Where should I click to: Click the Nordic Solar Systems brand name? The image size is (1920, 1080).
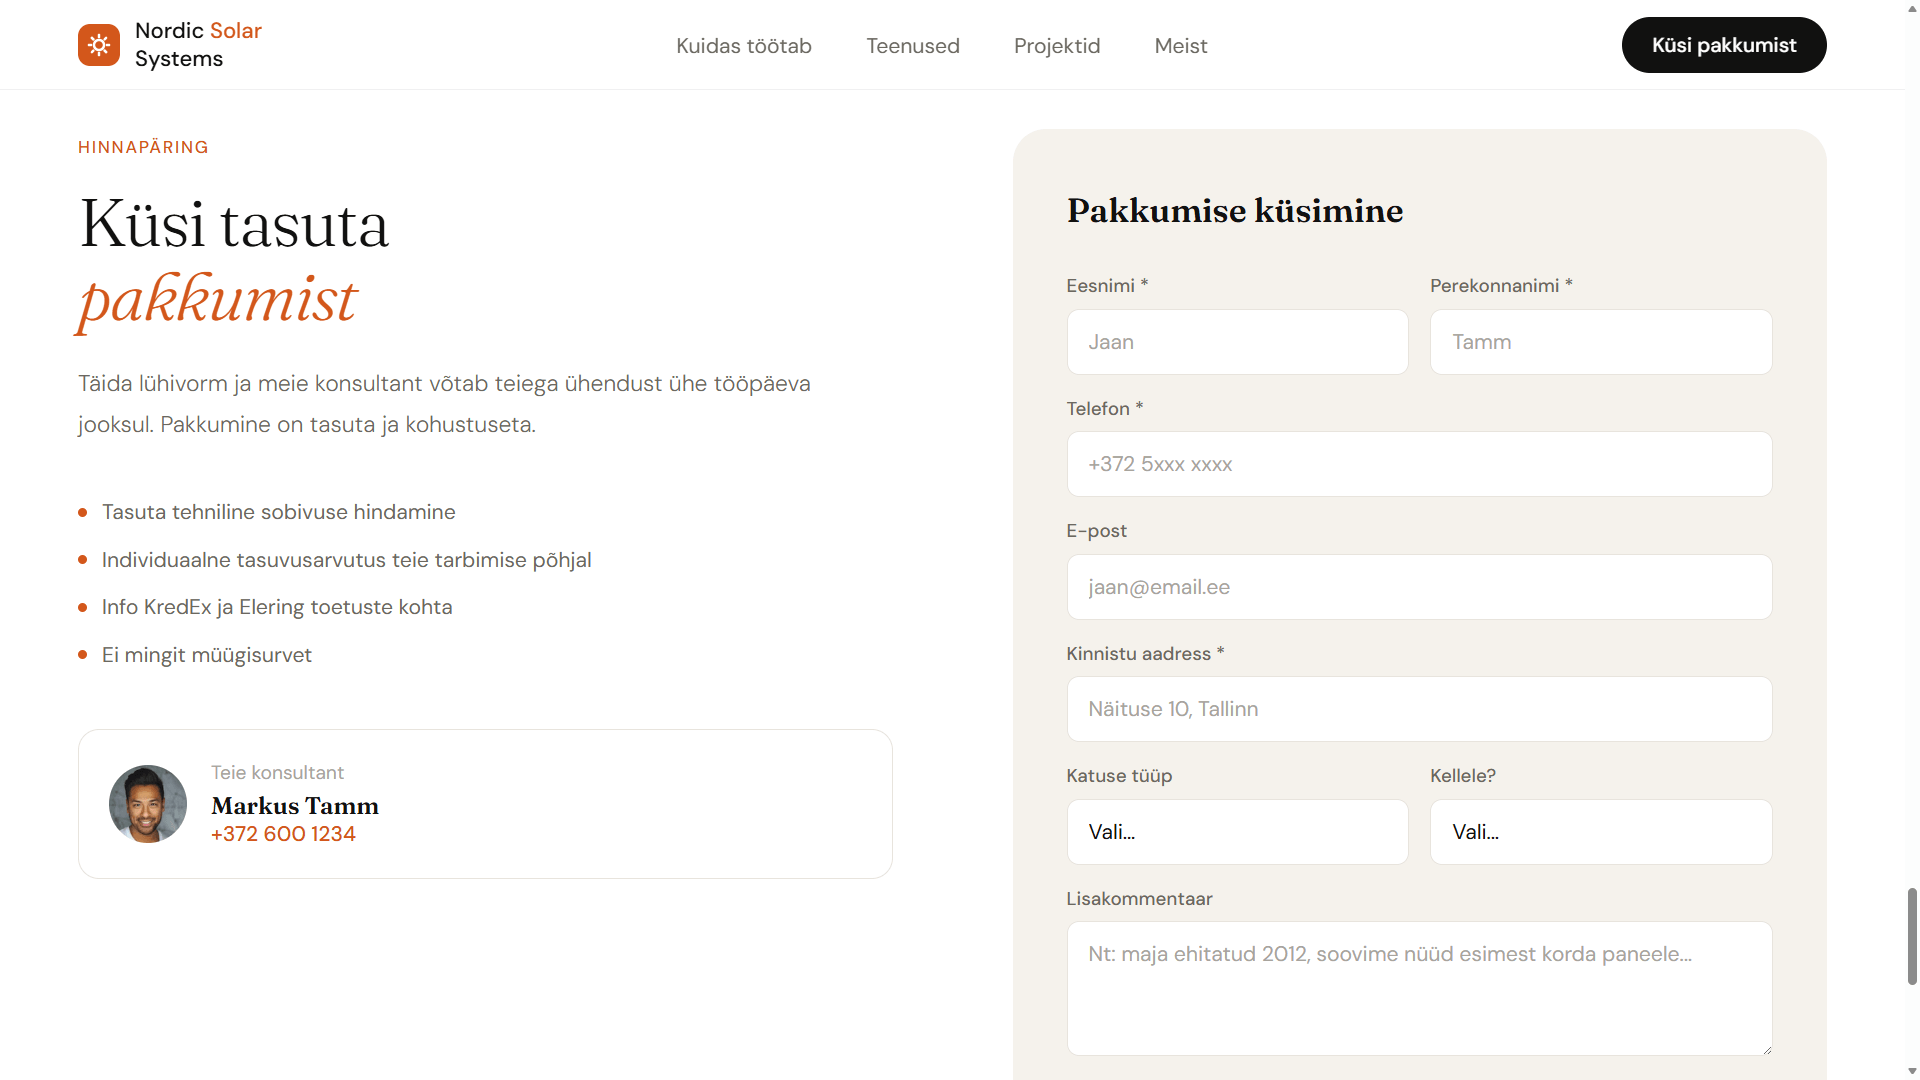[x=198, y=45]
